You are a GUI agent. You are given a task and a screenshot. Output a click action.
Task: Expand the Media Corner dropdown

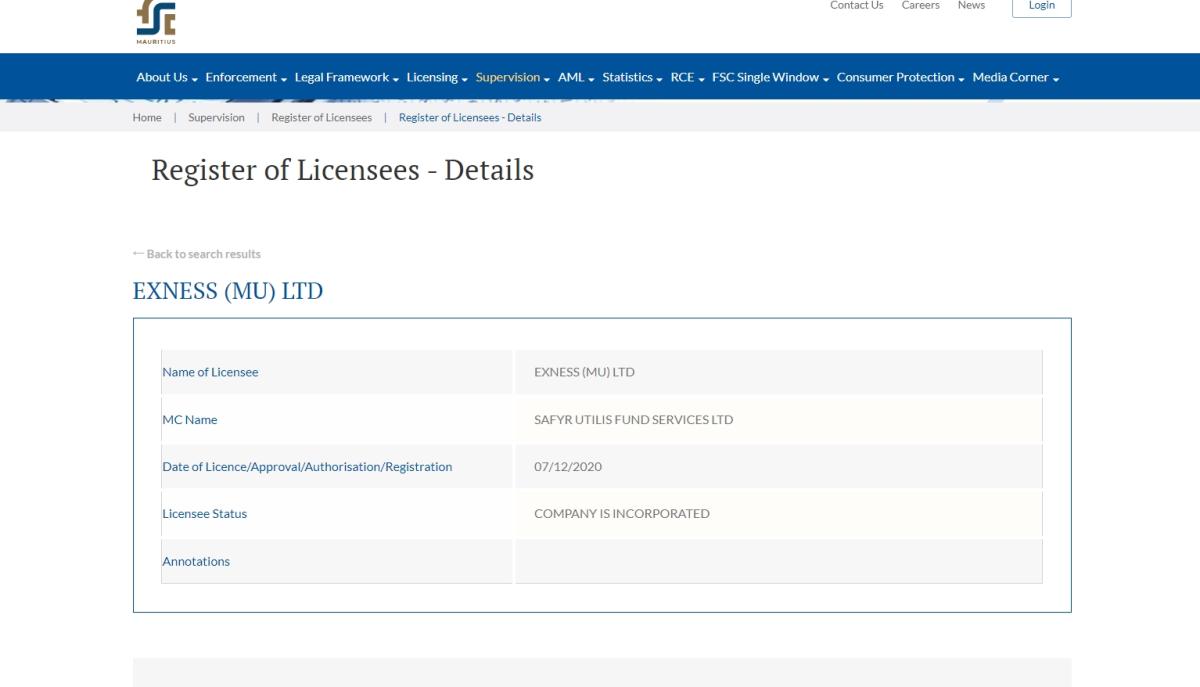click(1012, 76)
